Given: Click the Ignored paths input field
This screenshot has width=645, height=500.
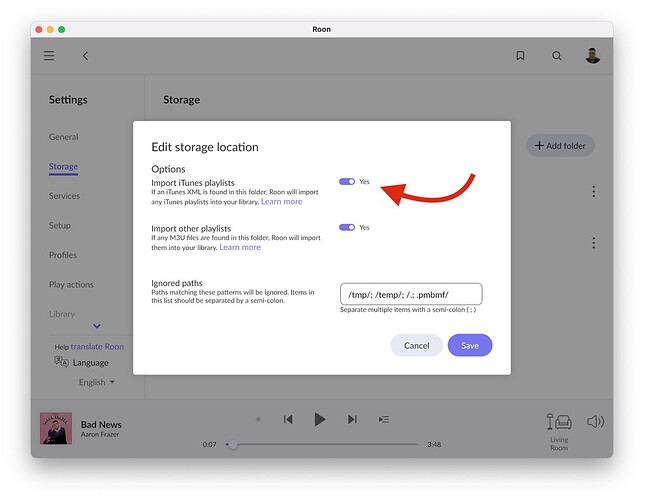Looking at the screenshot, I should click(x=411, y=294).
